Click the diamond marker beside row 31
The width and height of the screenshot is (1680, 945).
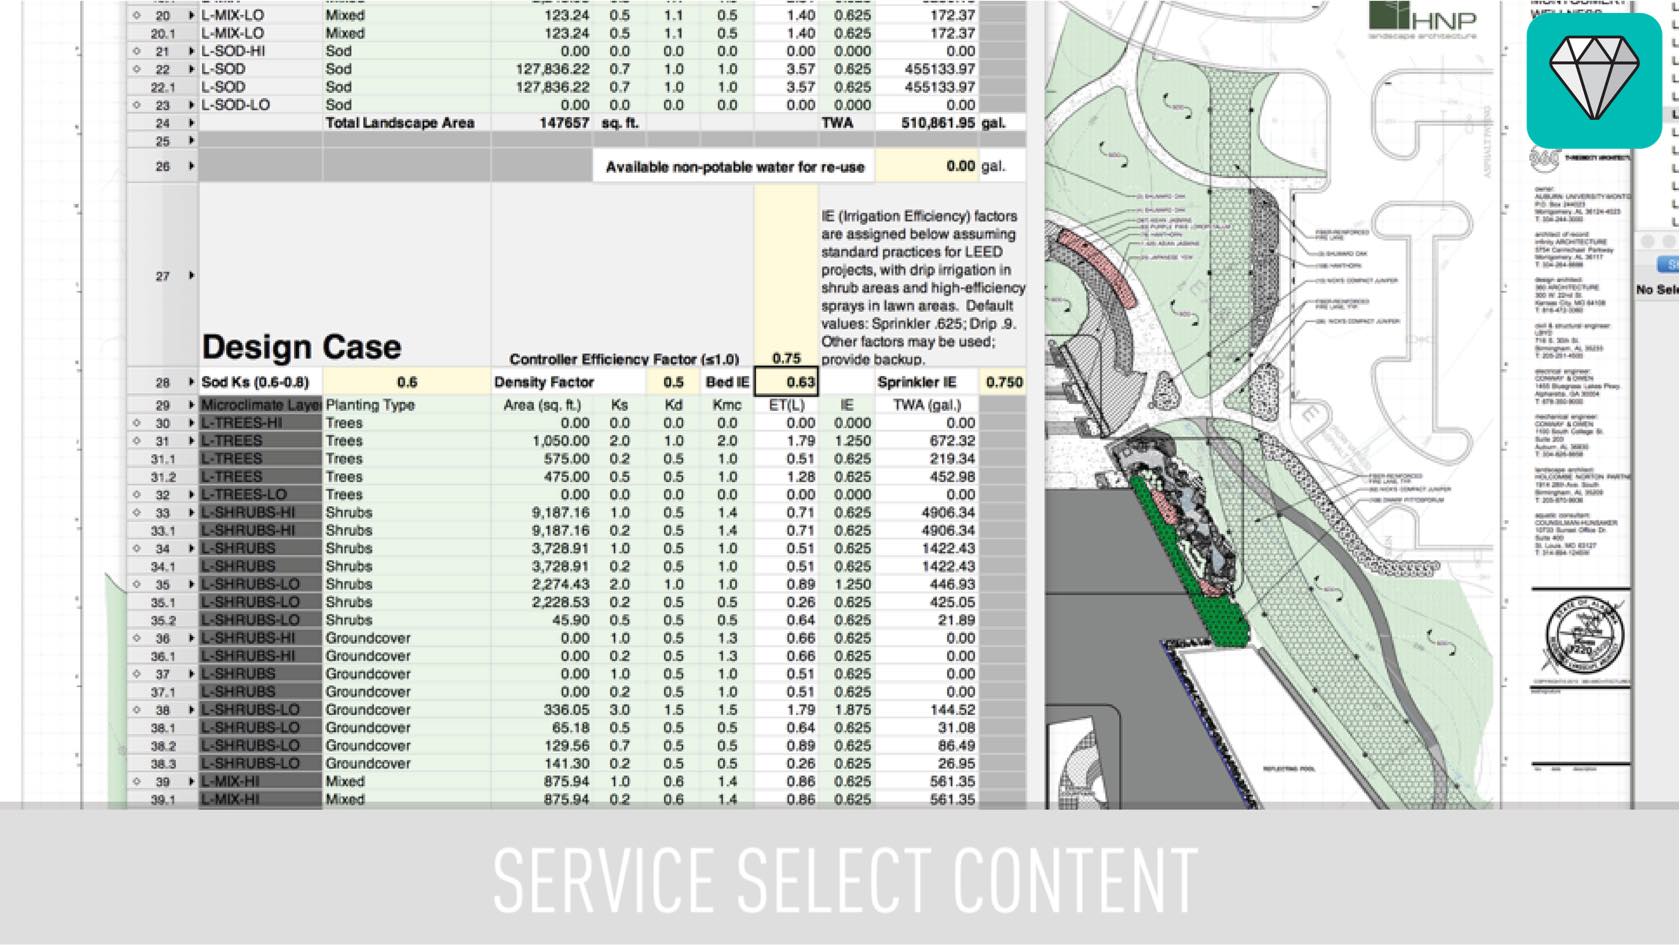coord(137,441)
